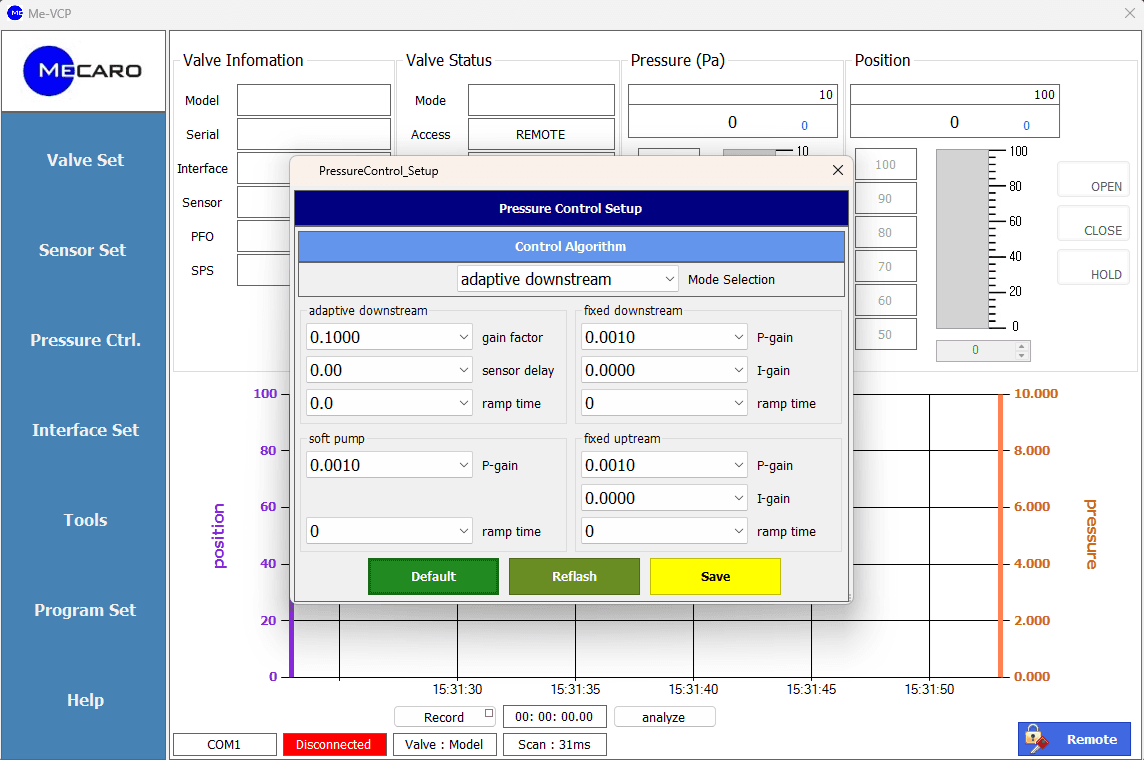Click the MECARO logo

pos(83,70)
